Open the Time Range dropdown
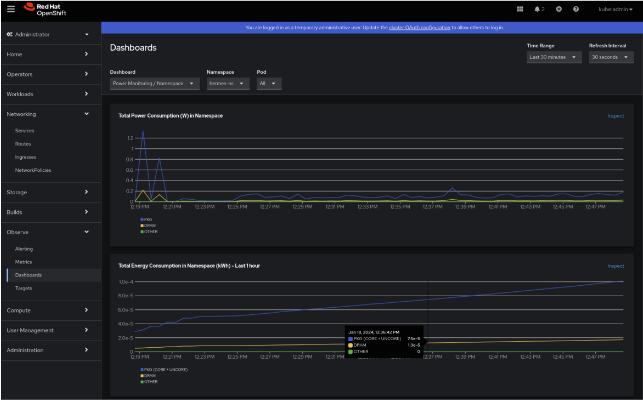Viewport: 643px width, 400px height. pos(554,57)
